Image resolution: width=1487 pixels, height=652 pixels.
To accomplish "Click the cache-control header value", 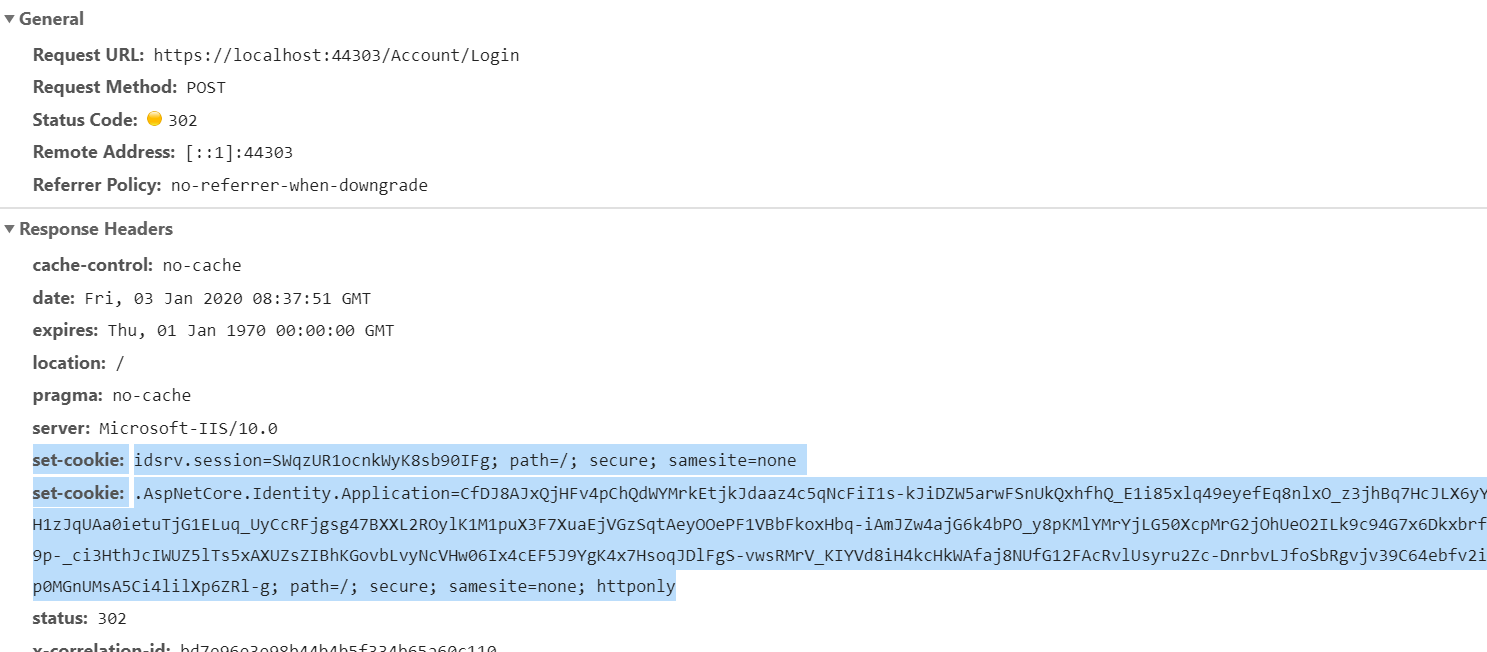I will click(202, 265).
